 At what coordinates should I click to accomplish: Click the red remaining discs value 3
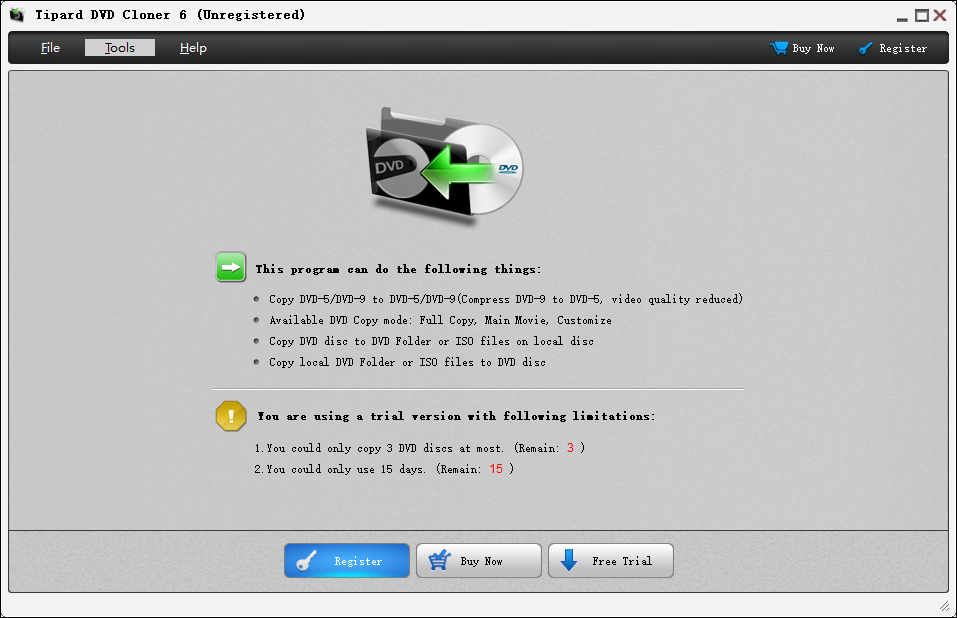tap(571, 448)
